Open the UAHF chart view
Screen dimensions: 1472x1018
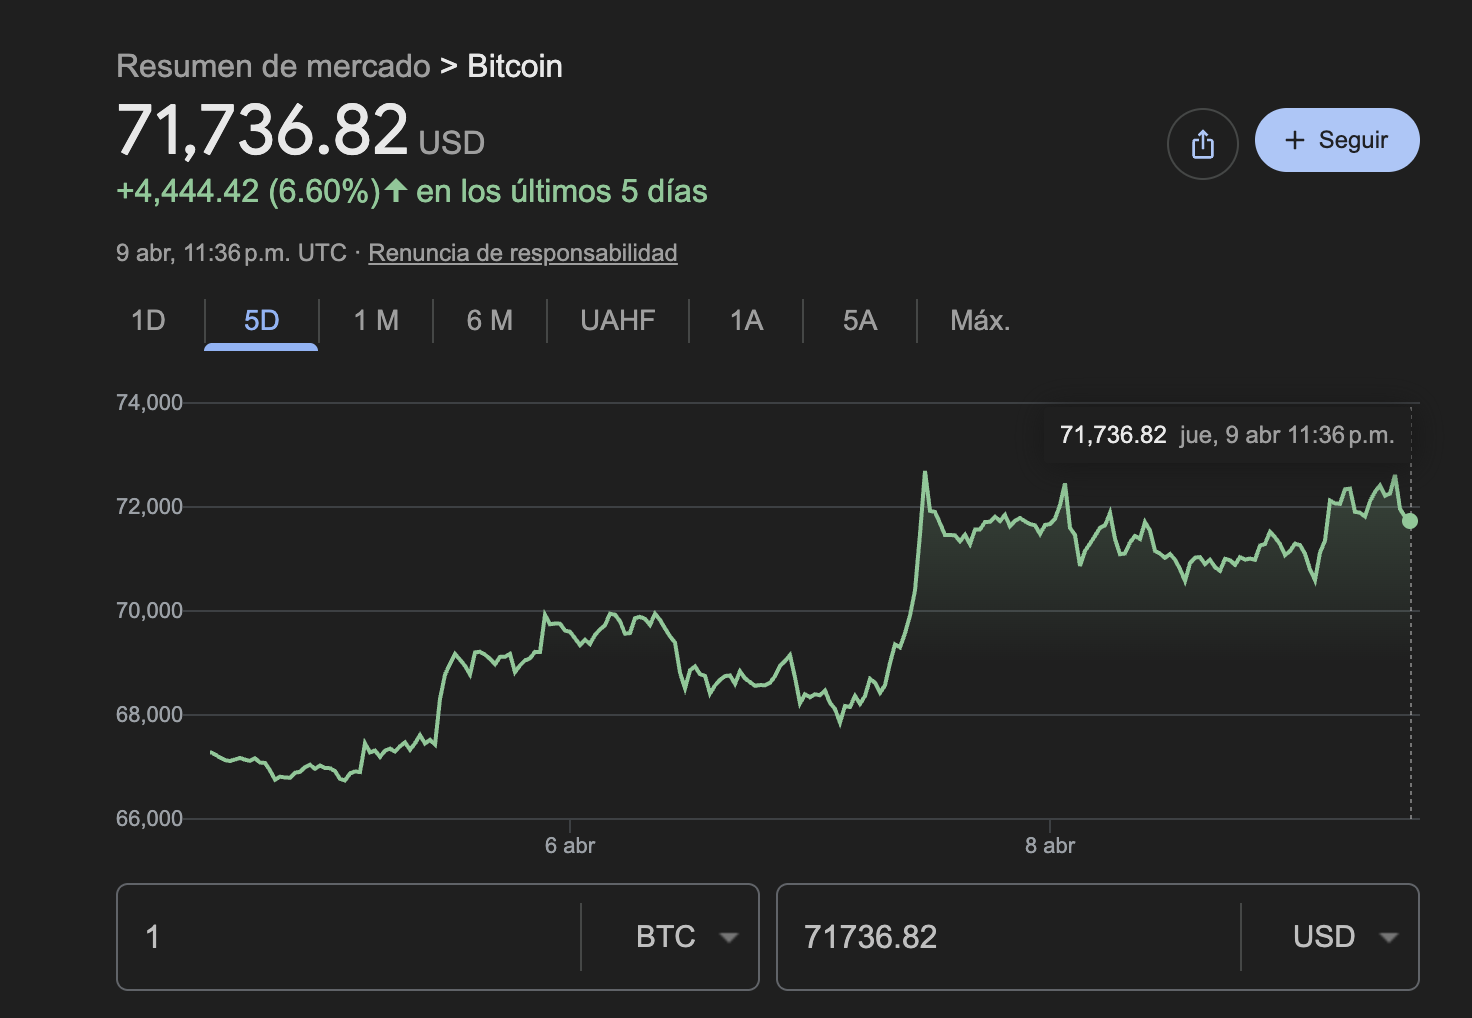[x=617, y=320]
